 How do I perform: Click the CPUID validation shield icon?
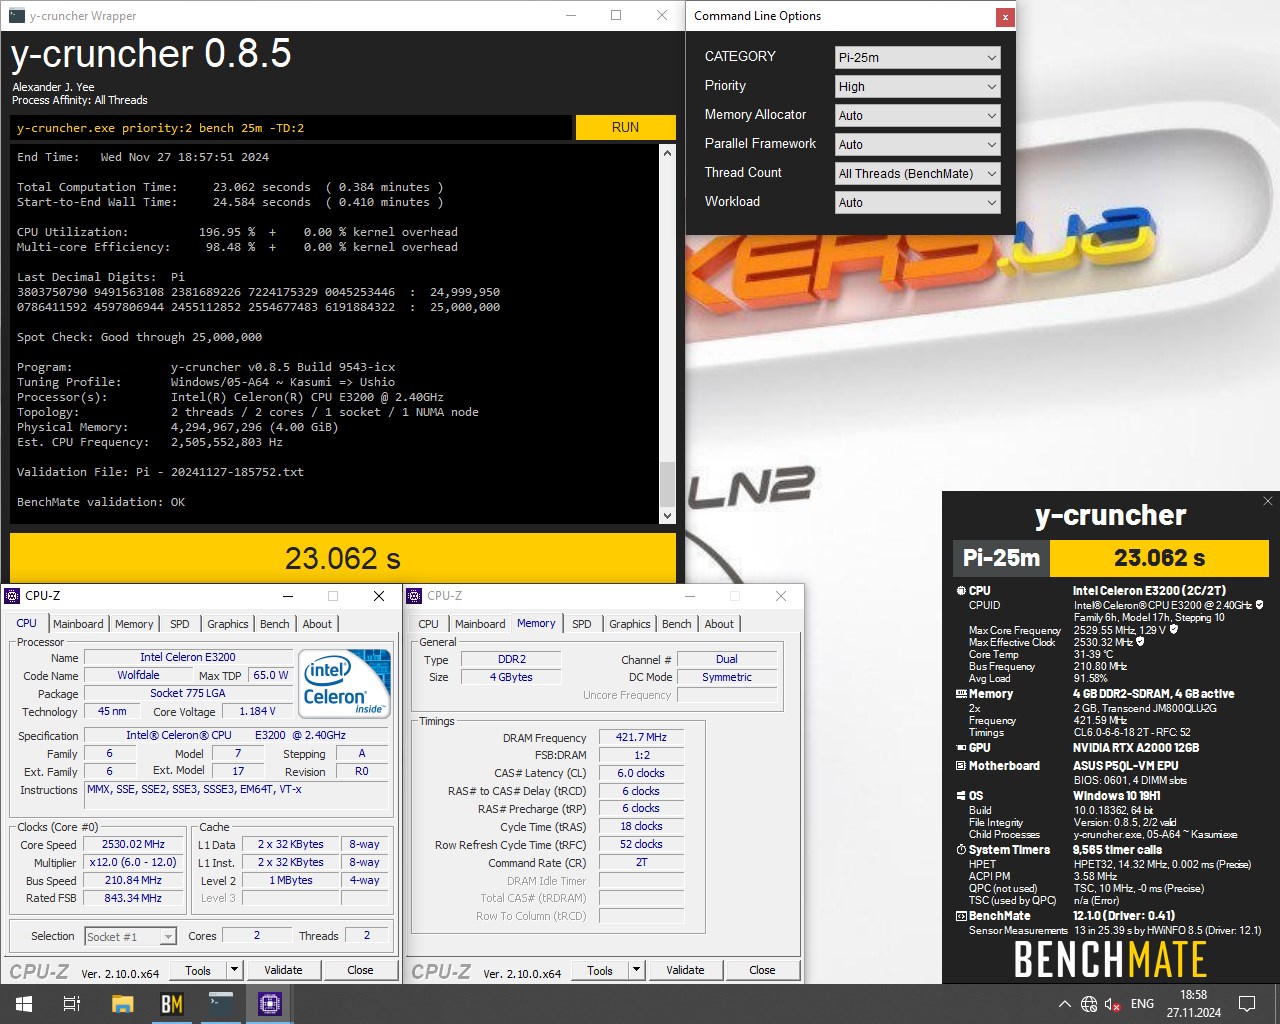click(1260, 605)
